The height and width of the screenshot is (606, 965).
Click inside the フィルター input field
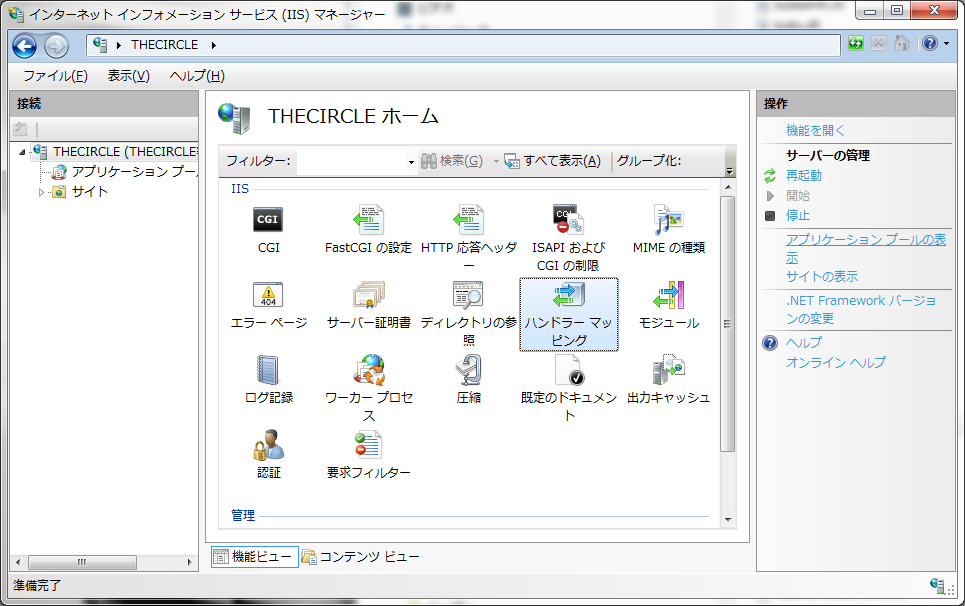pos(351,162)
